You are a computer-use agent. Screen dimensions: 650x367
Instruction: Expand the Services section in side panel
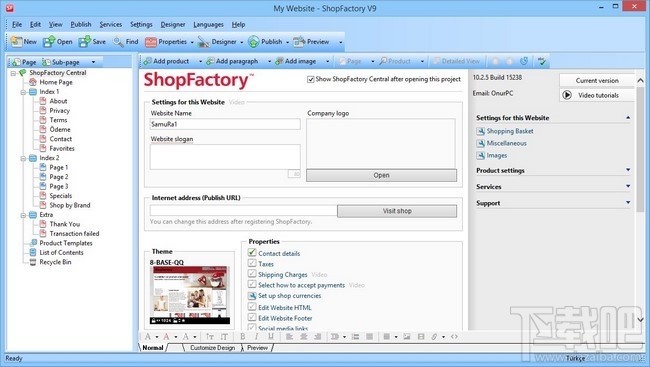coord(628,187)
